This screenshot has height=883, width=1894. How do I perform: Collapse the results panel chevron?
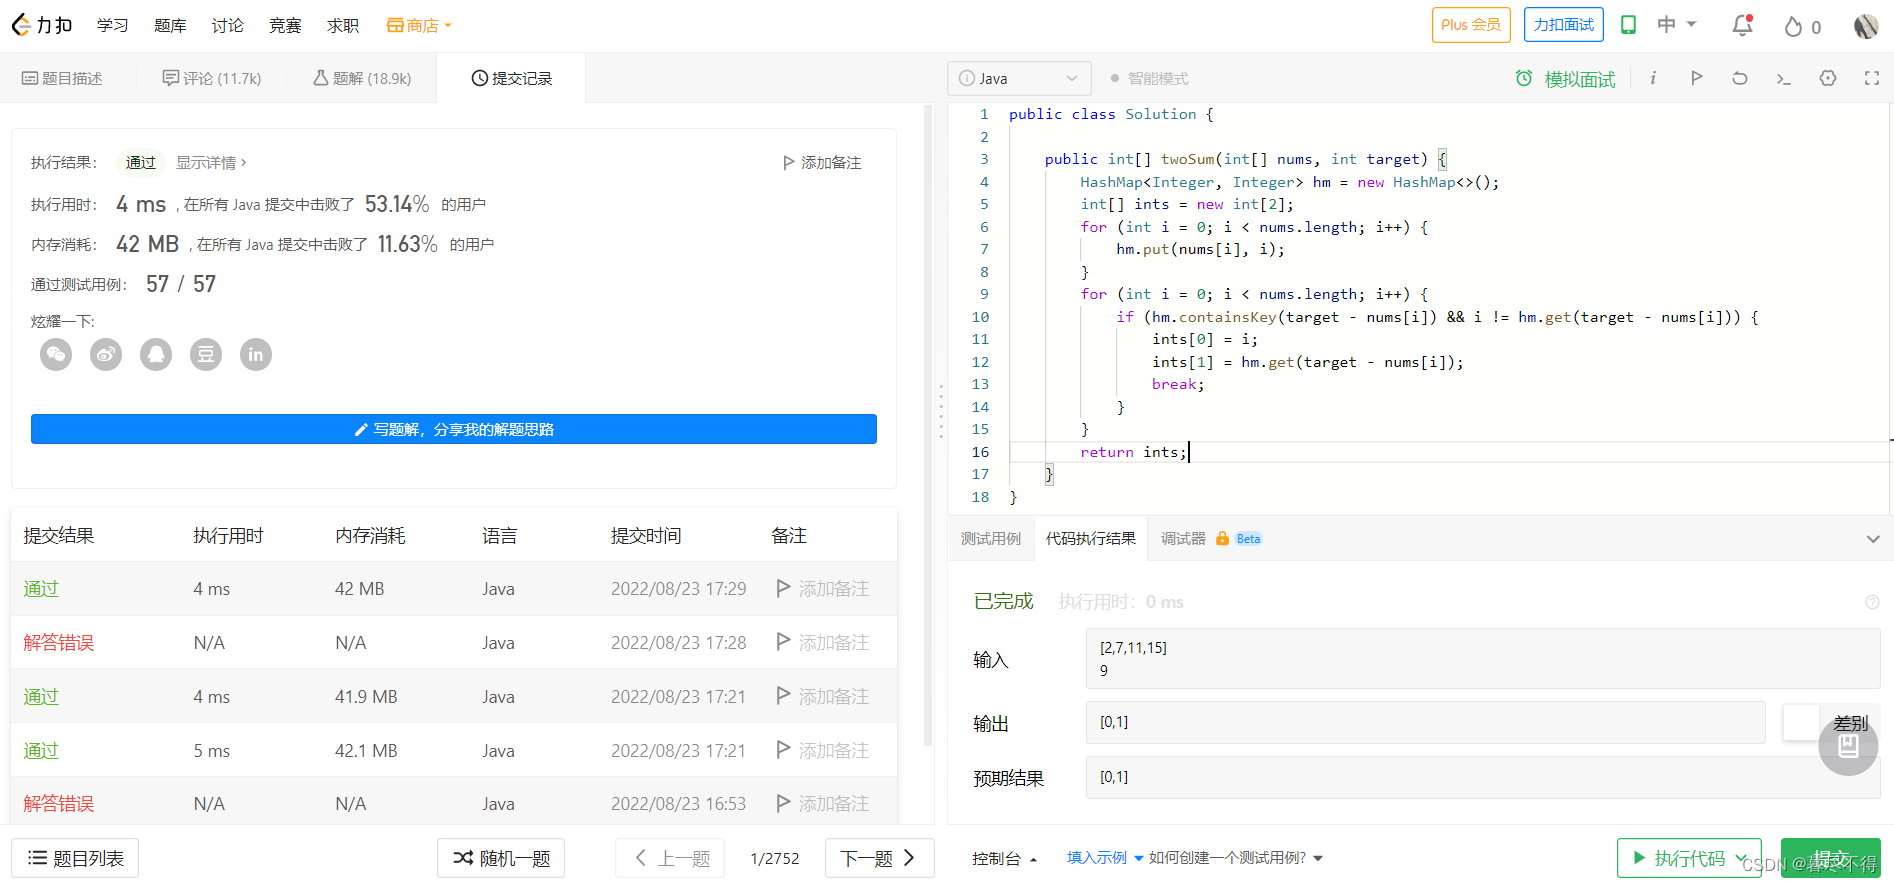tap(1872, 539)
